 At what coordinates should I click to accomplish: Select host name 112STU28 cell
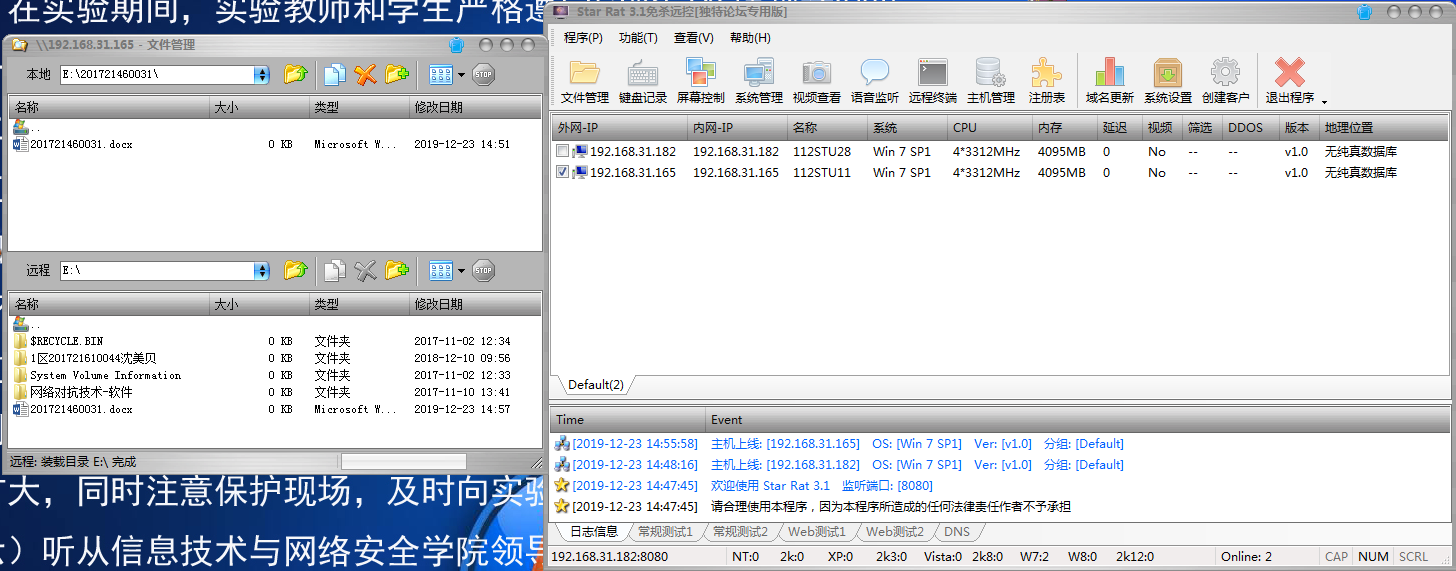pos(822,151)
